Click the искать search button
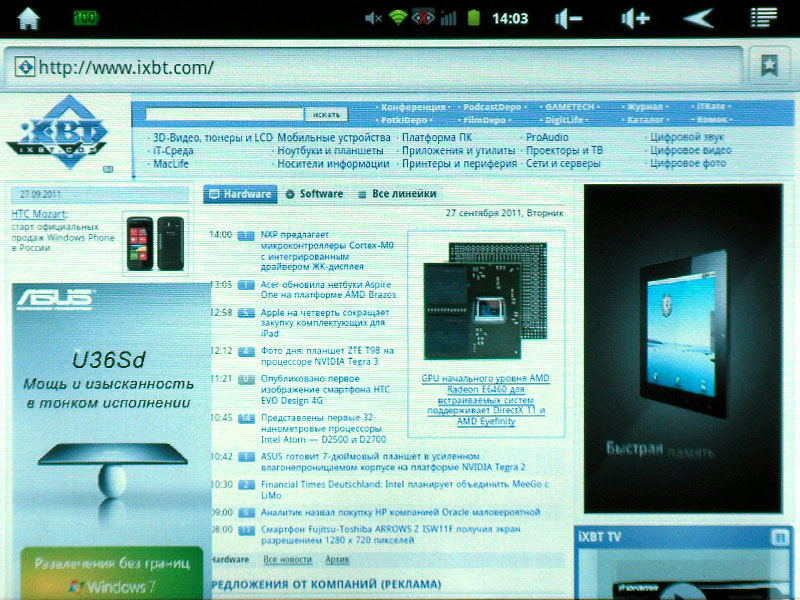800x600 pixels. [326, 114]
